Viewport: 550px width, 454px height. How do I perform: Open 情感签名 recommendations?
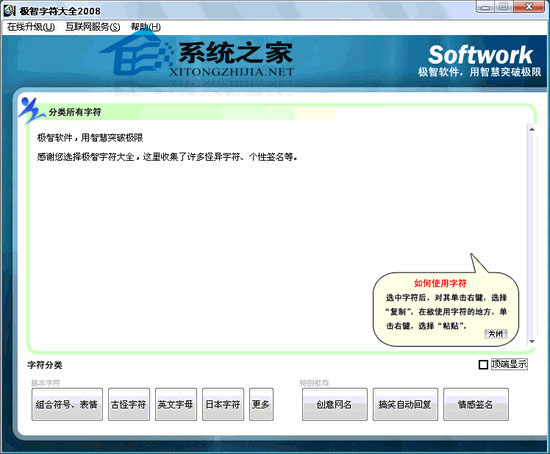tap(476, 404)
